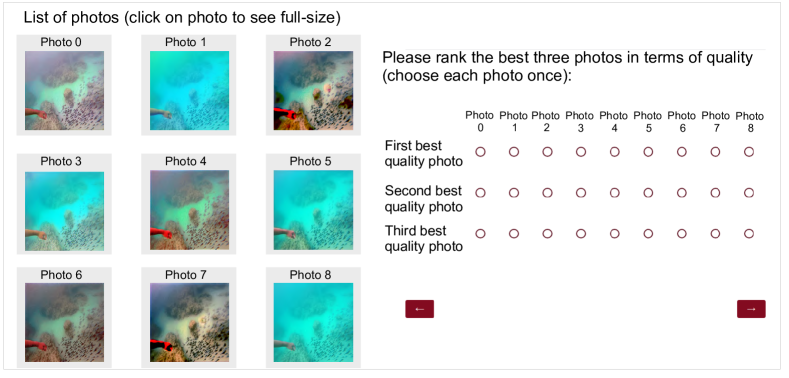
Task: Open Photo 5 thumbnail full-size
Action: [313, 210]
